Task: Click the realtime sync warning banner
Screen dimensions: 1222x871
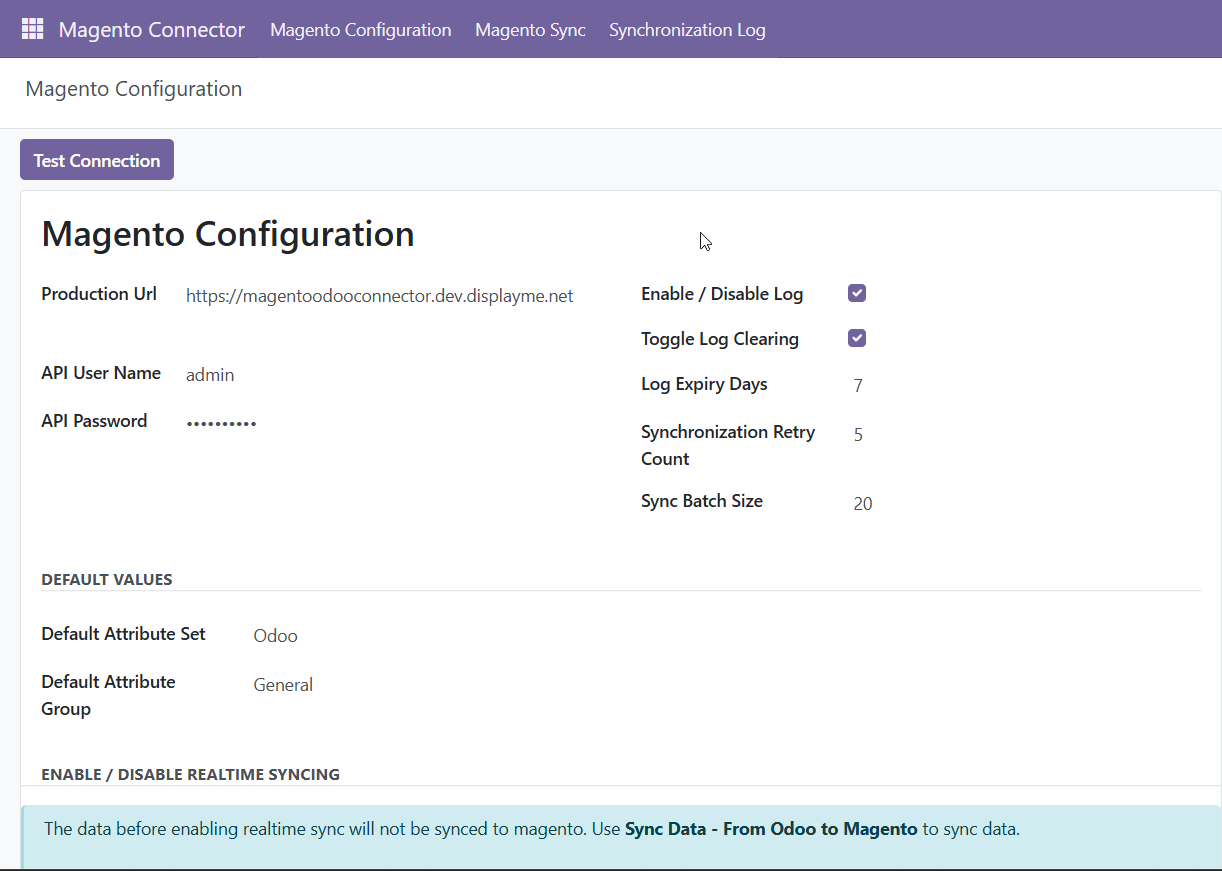Action: coord(611,829)
